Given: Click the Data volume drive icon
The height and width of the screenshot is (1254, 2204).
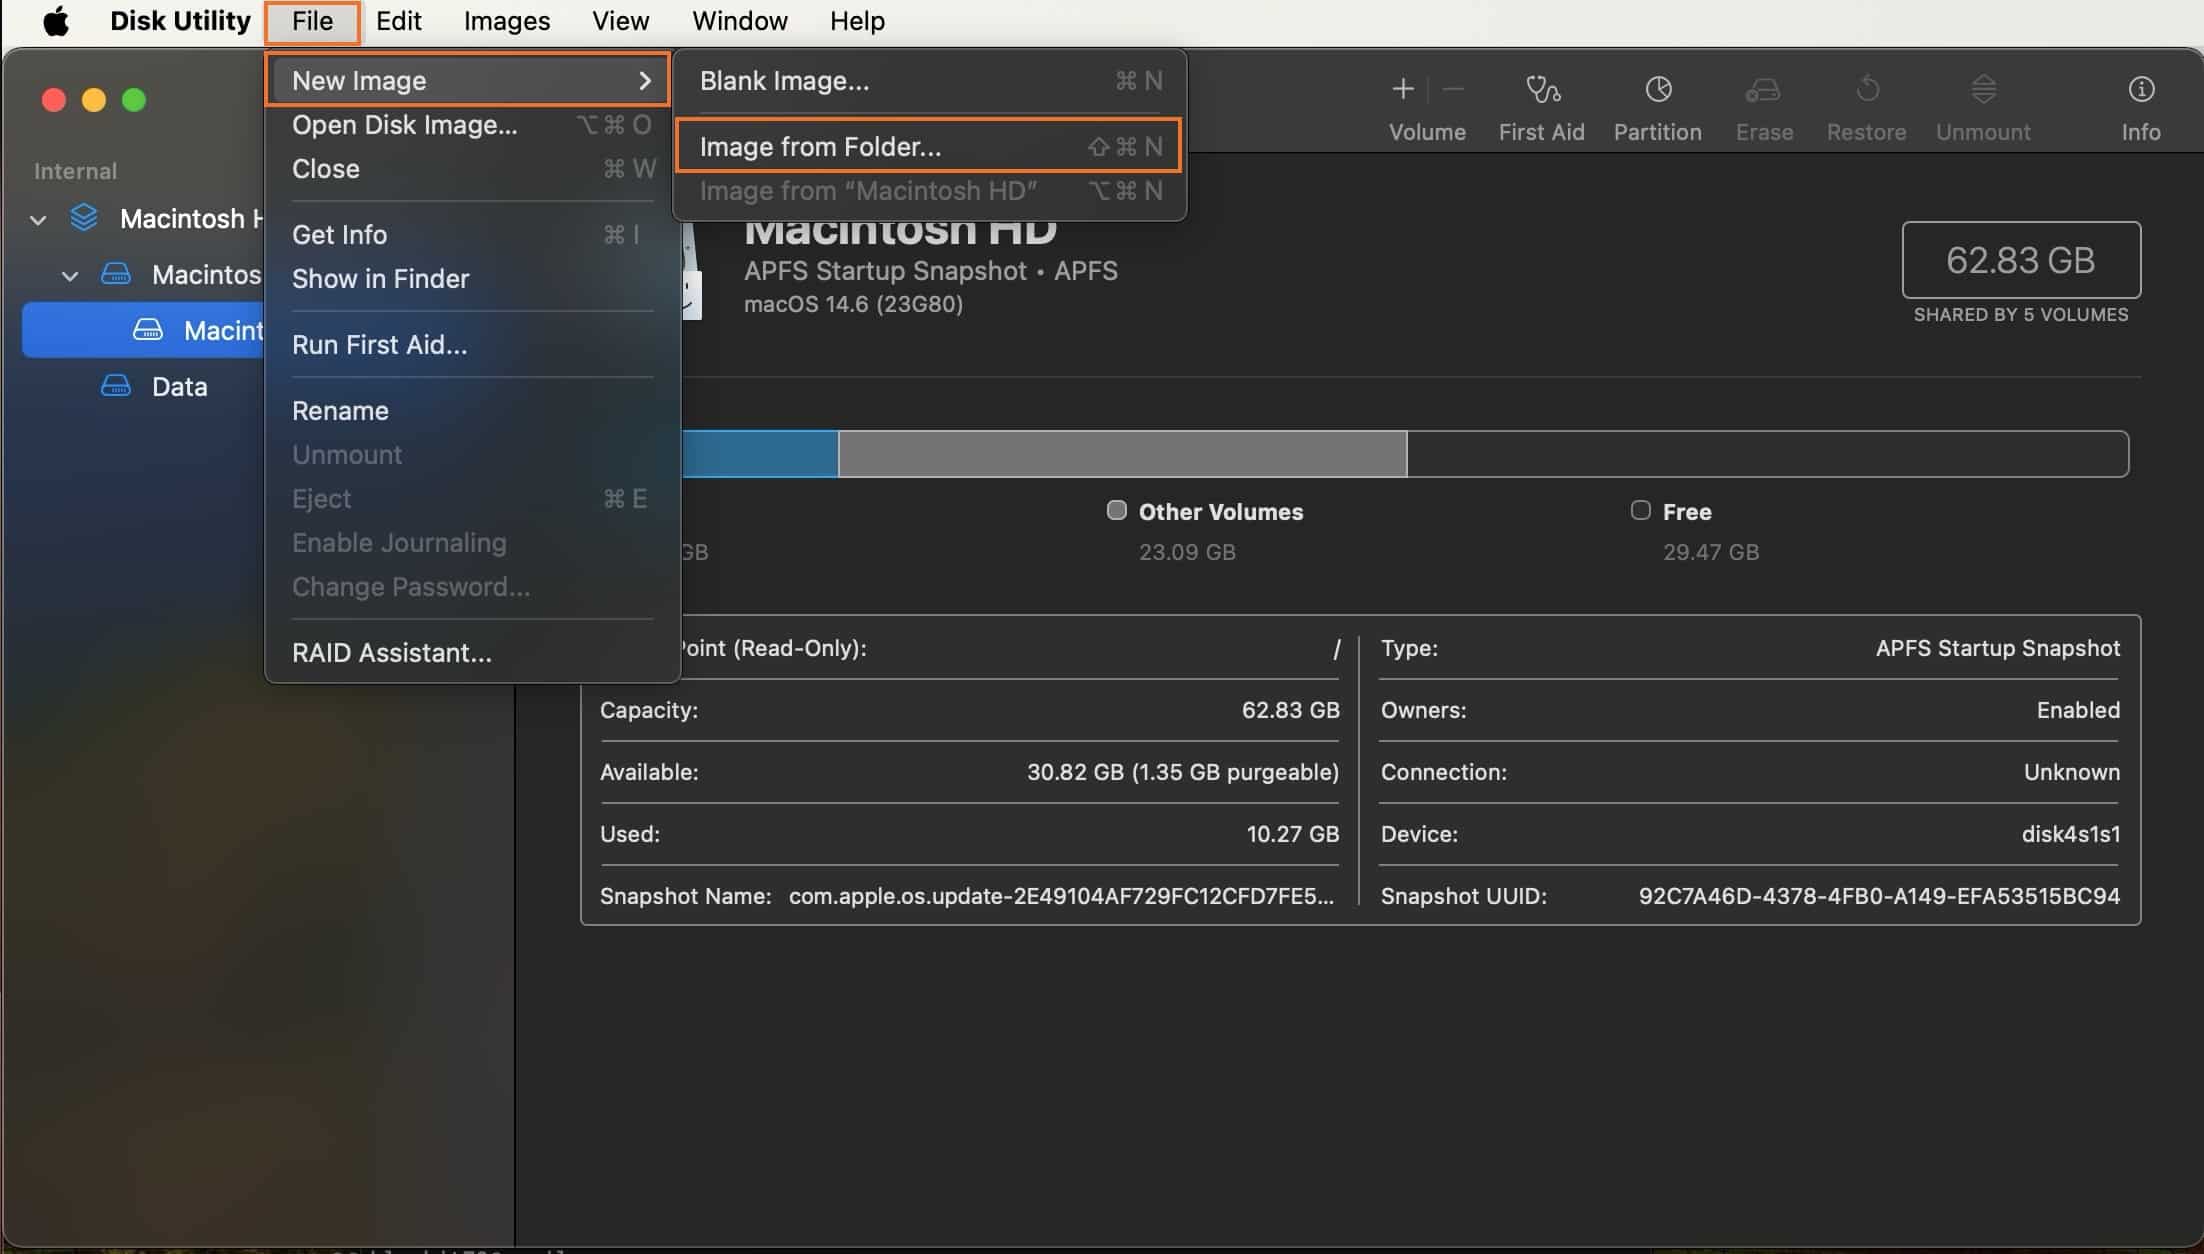Looking at the screenshot, I should [x=116, y=386].
